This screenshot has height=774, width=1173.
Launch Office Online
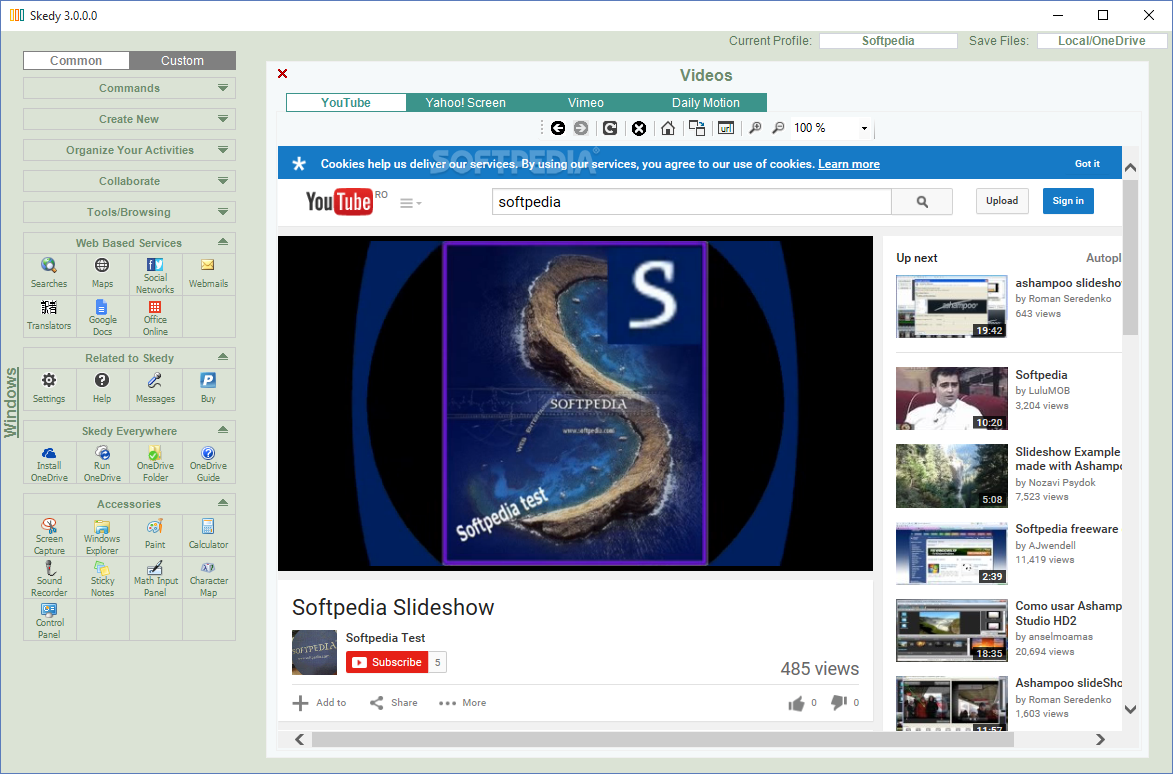point(156,316)
